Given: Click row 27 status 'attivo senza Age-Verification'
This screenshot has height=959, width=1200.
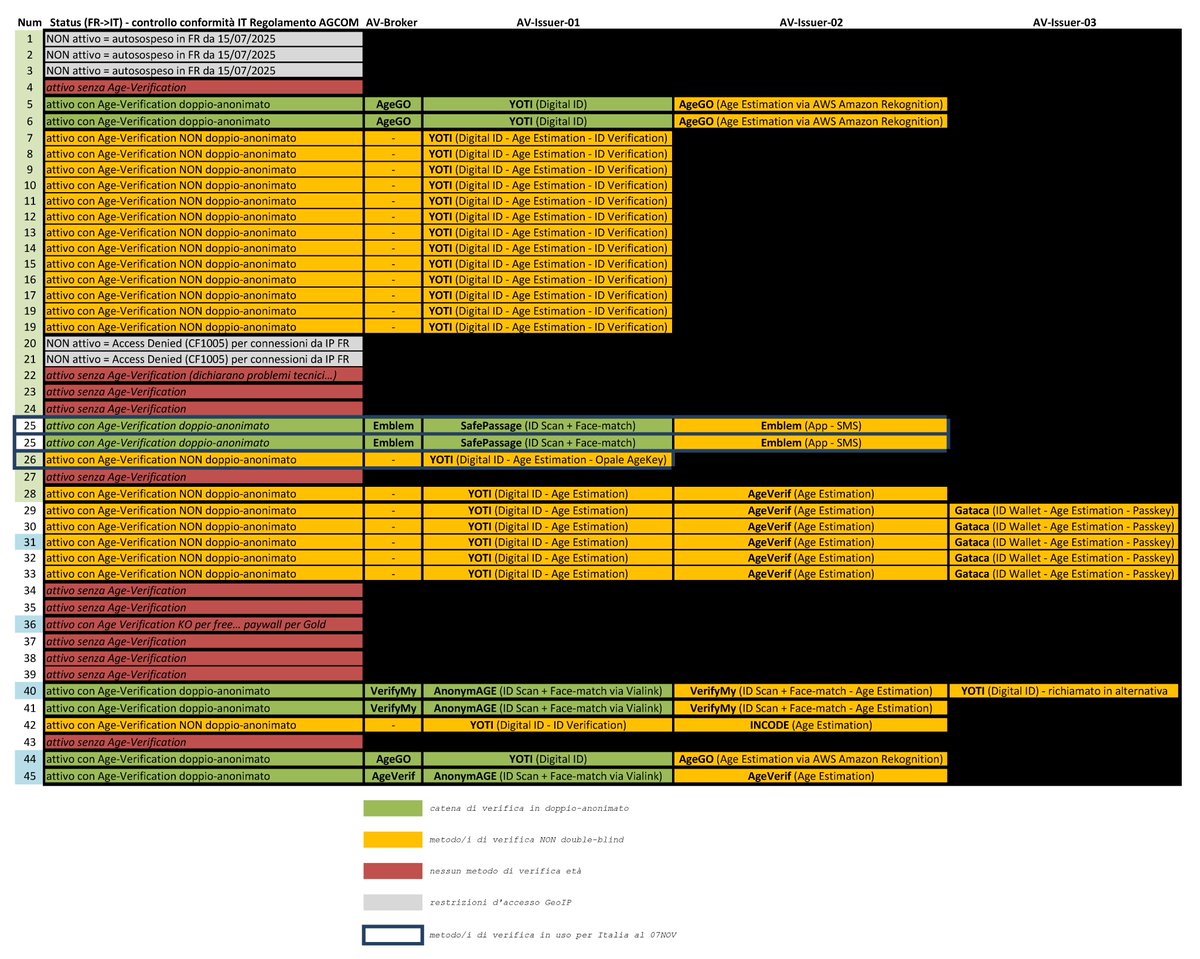Looking at the screenshot, I should pyautogui.click(x=203, y=477).
